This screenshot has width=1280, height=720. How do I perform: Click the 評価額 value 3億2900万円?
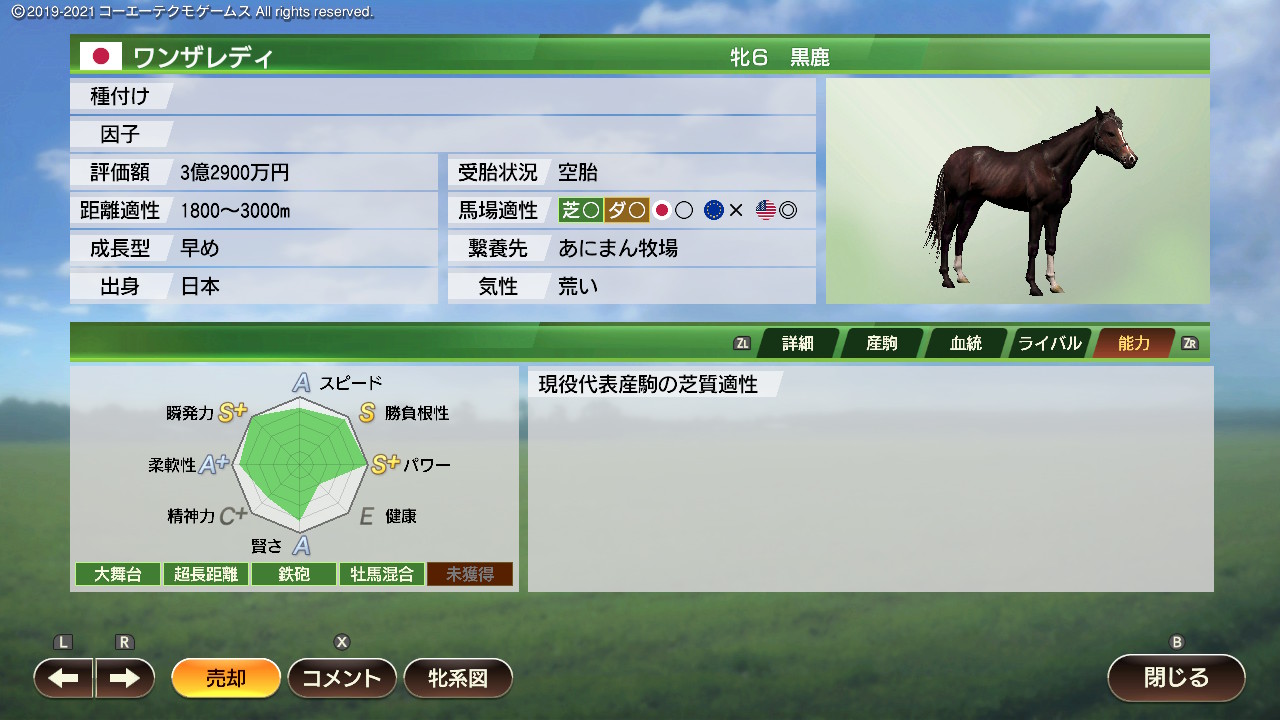235,173
